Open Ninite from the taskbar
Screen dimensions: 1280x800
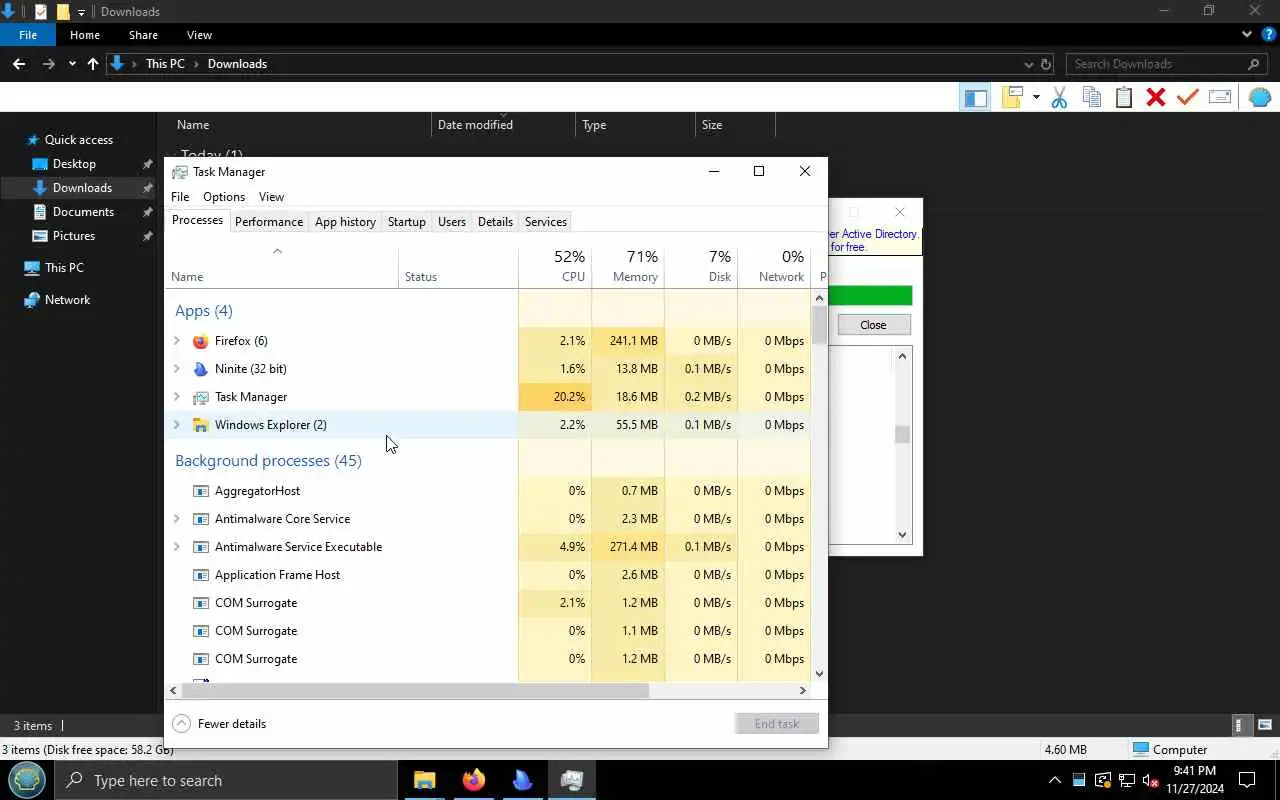click(522, 780)
